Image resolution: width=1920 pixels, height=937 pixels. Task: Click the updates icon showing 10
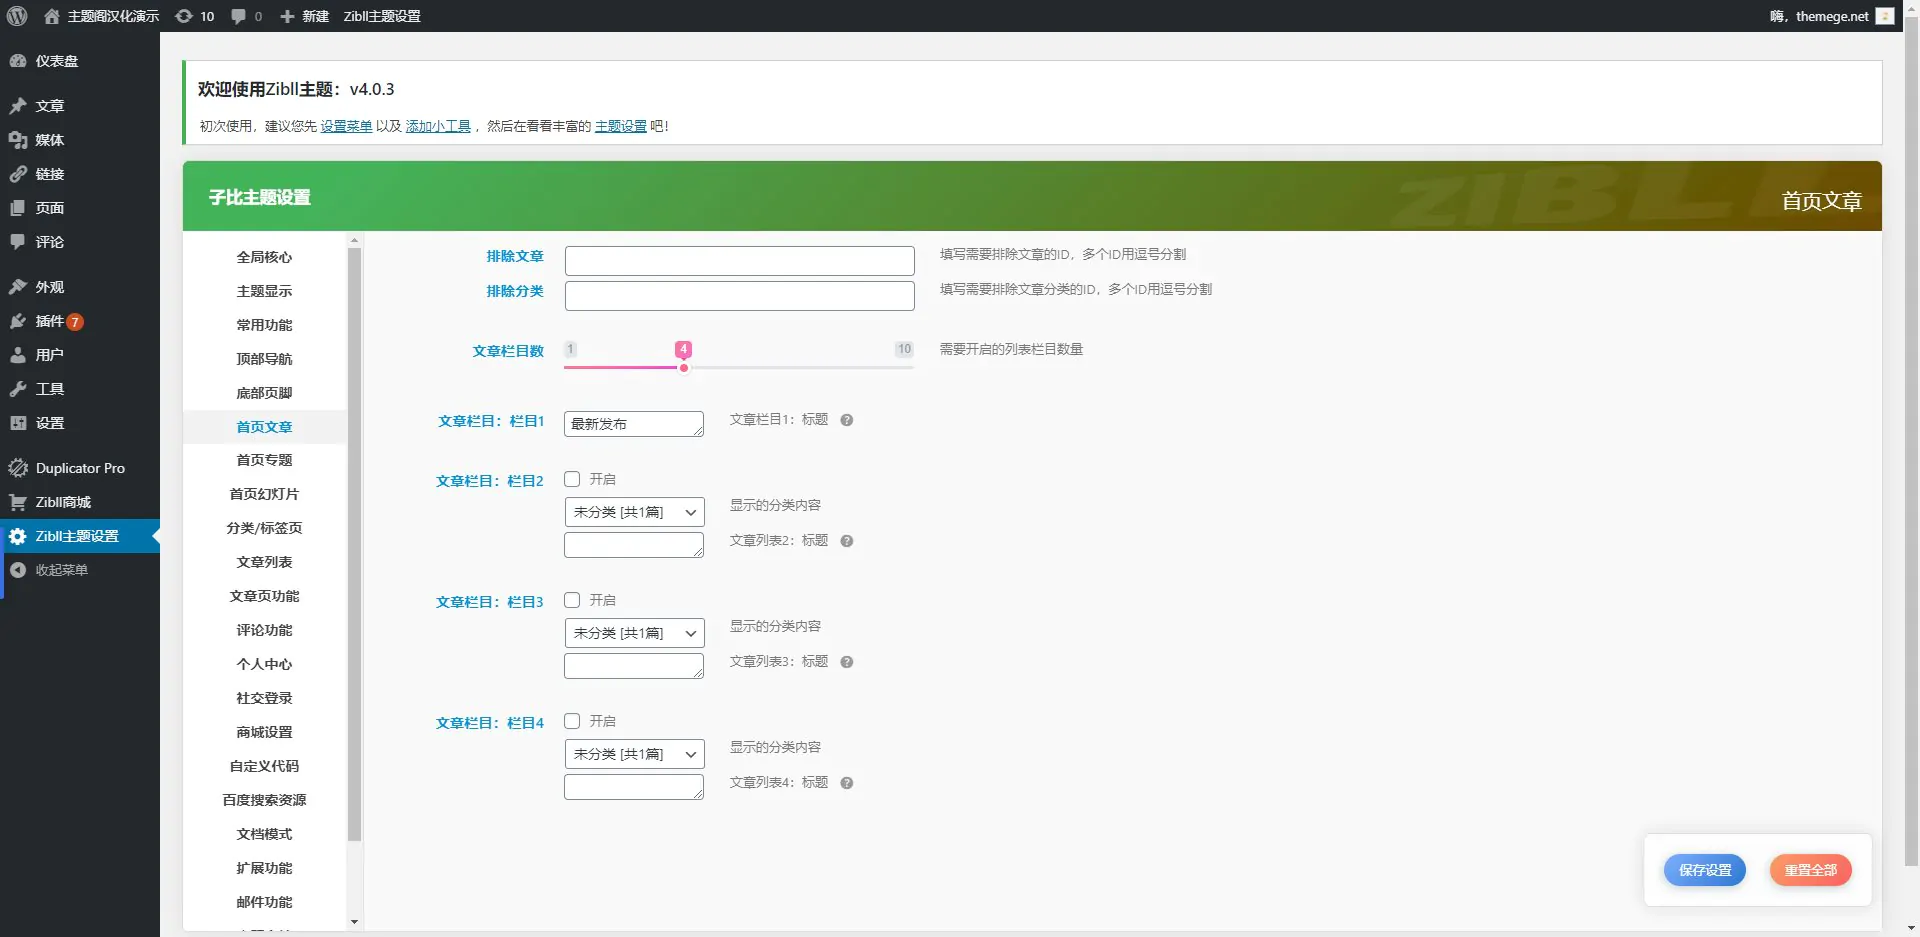pyautogui.click(x=184, y=16)
